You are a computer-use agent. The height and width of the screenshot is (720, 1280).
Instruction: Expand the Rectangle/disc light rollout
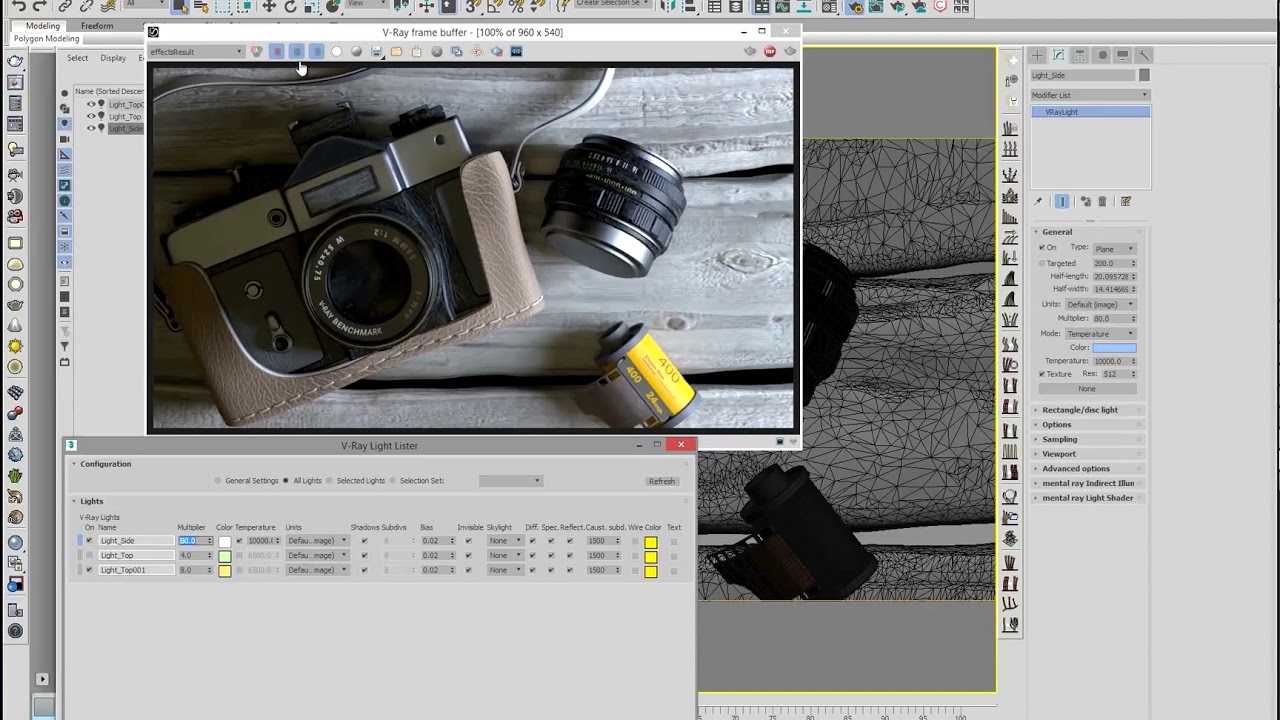point(1079,410)
